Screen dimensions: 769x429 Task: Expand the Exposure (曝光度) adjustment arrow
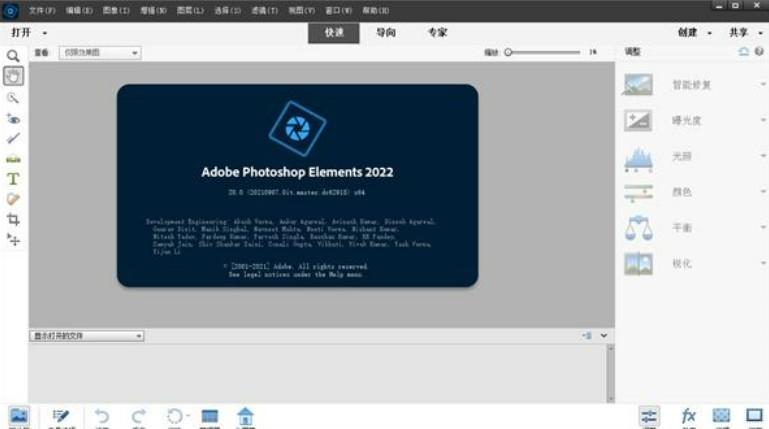(763, 120)
